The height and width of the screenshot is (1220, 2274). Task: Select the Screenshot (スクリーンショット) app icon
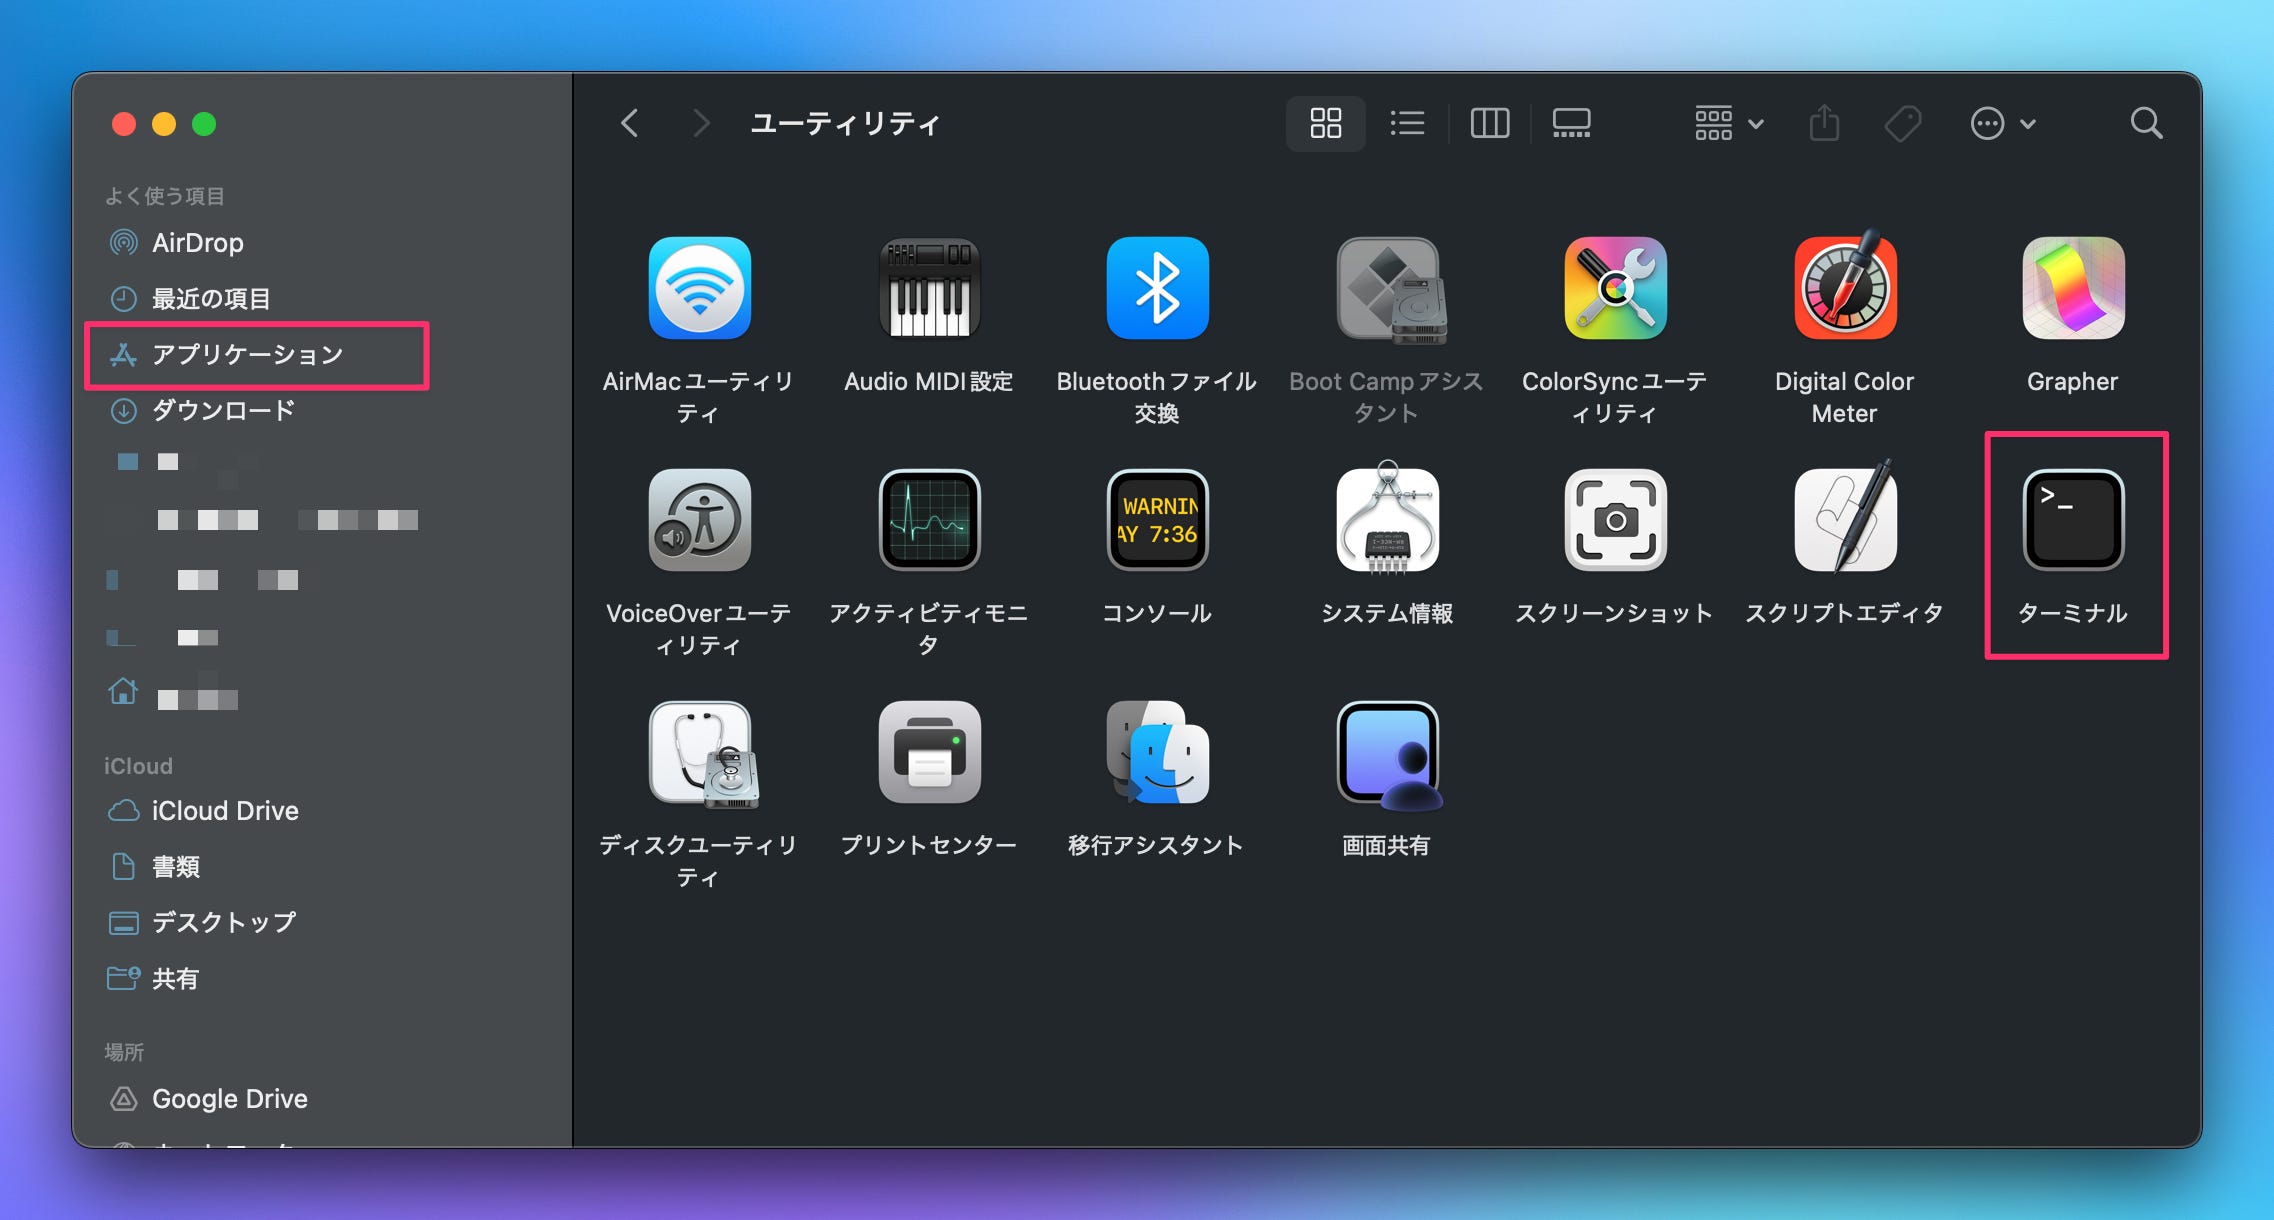coord(1614,520)
